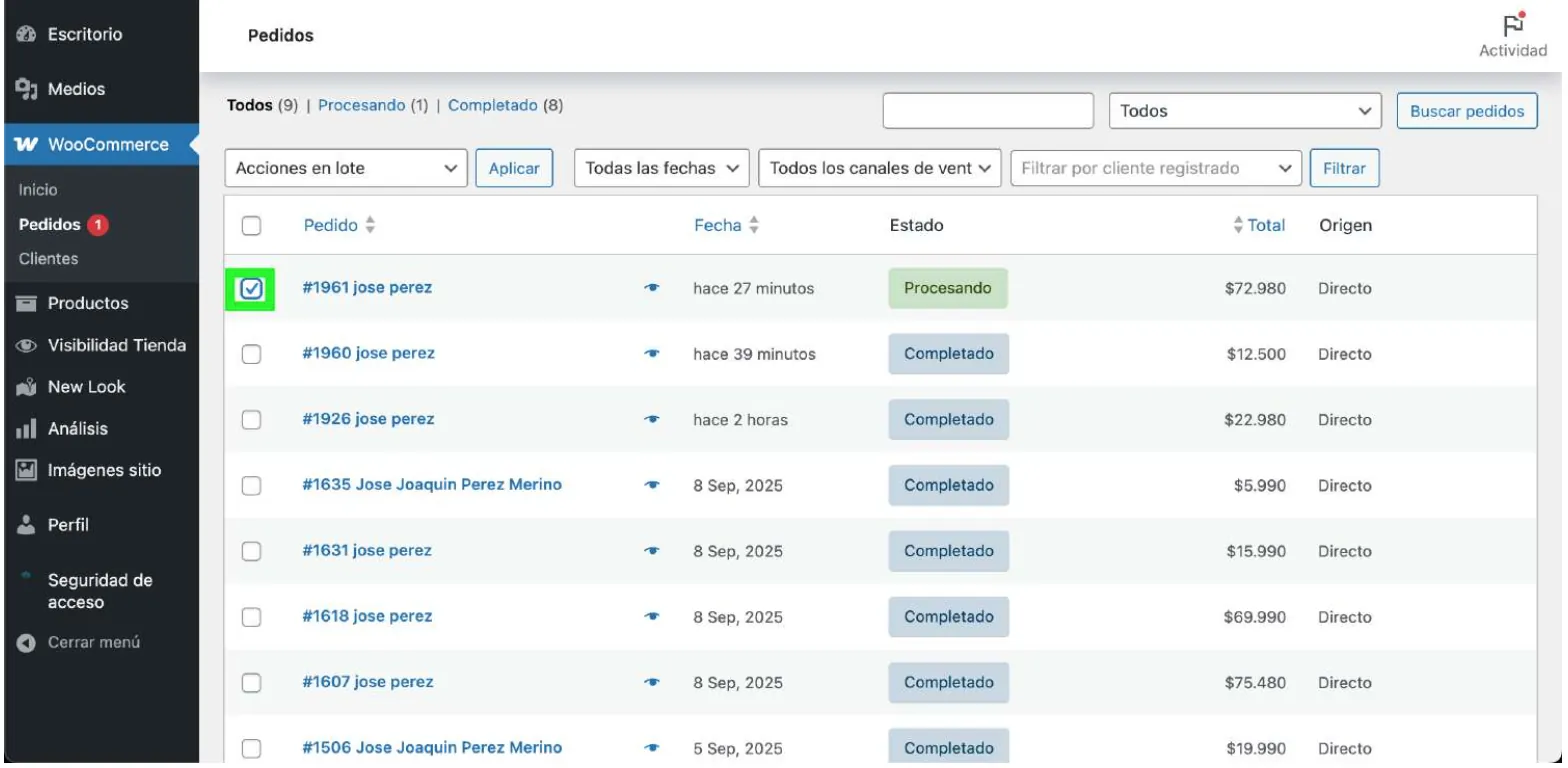1568x768 pixels.
Task: Preview order #1618 with eye icon
Action: (x=652, y=617)
